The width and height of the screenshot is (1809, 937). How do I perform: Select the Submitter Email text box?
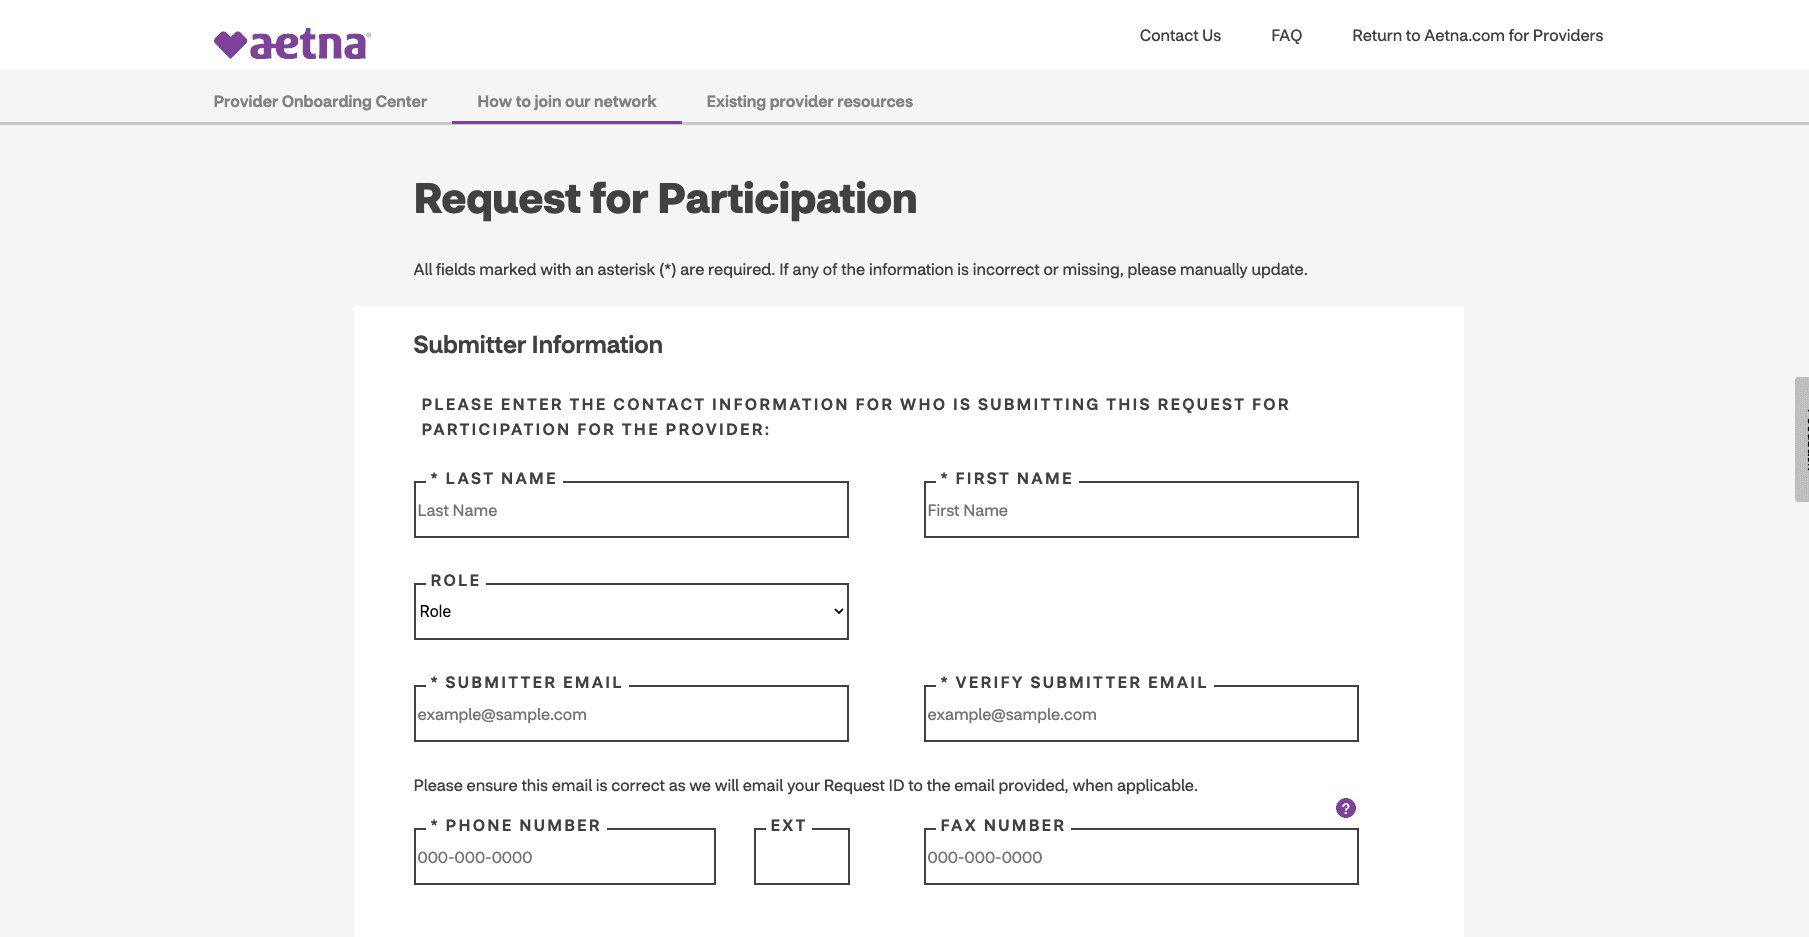[x=631, y=714]
